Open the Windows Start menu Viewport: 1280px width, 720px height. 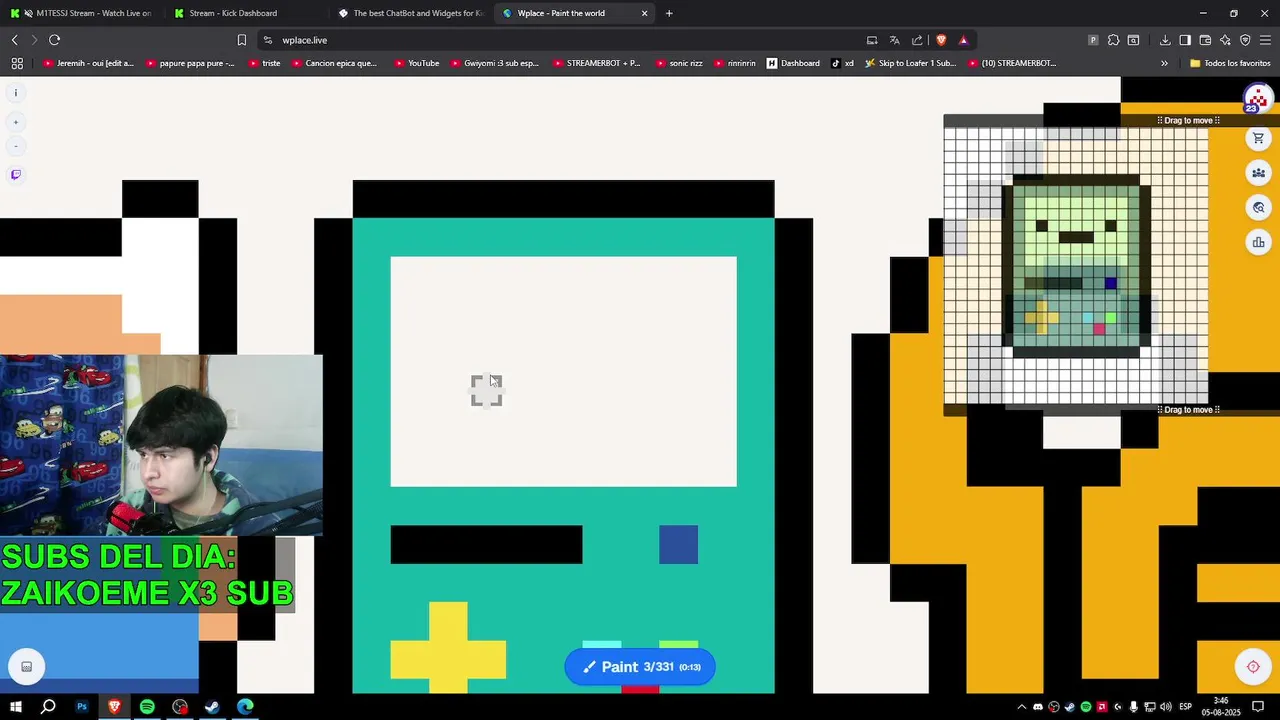(x=16, y=707)
